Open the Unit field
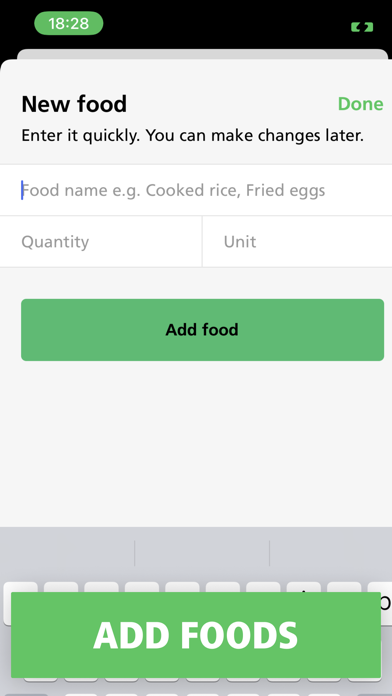 click(x=297, y=241)
